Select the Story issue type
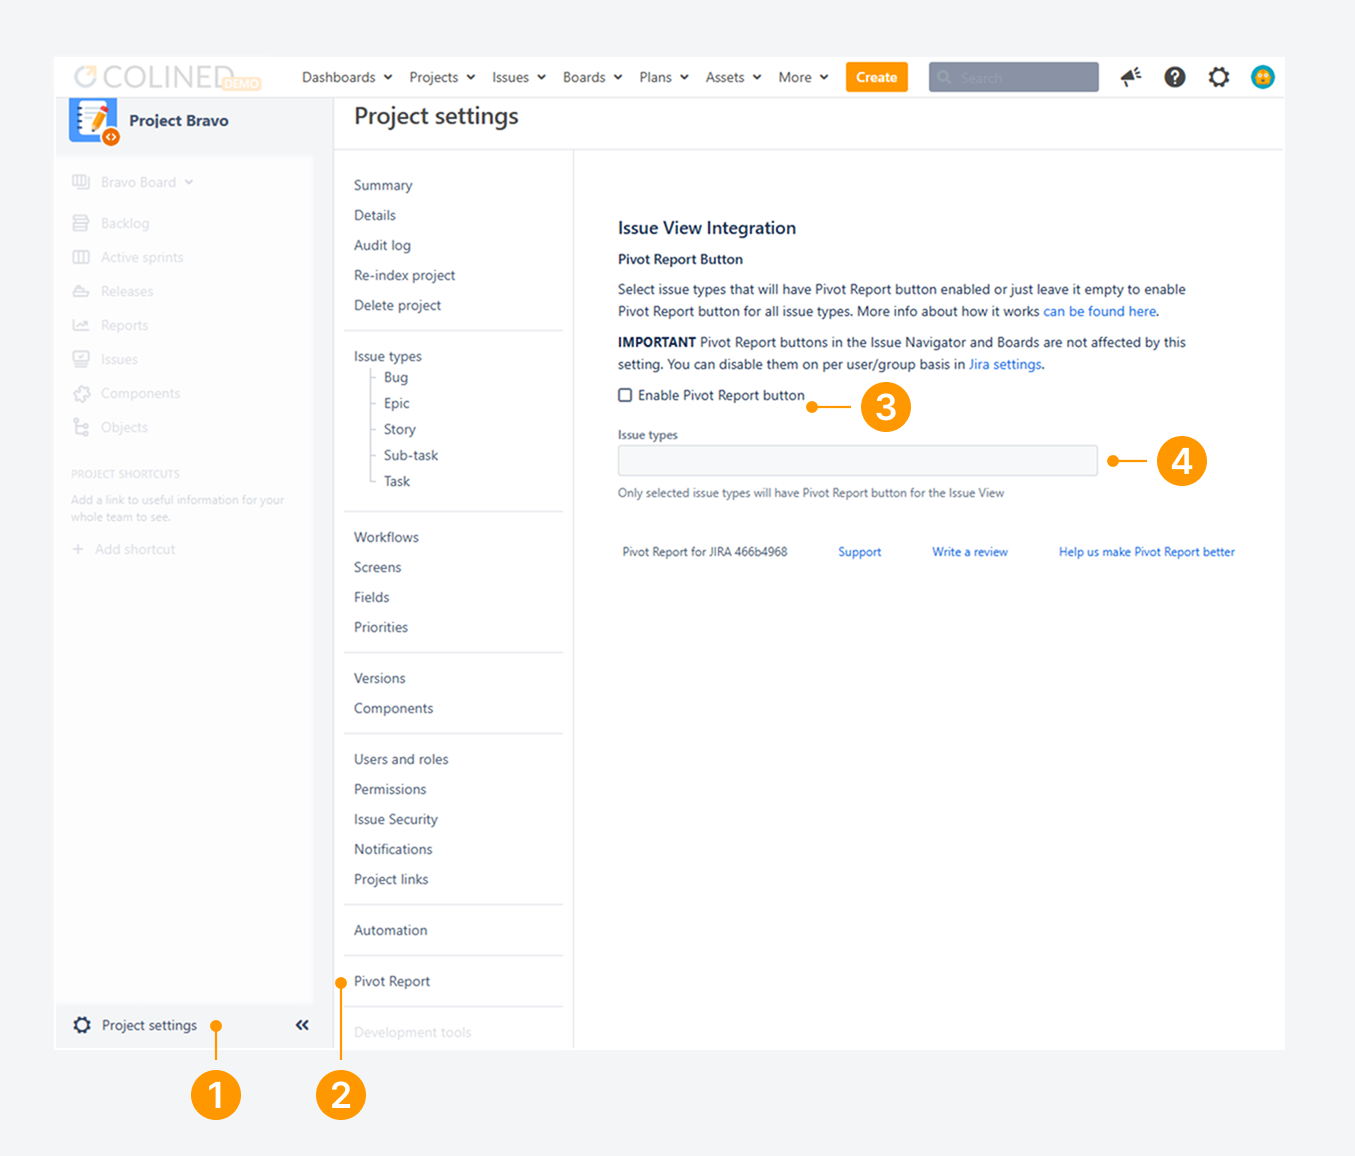Image resolution: width=1355 pixels, height=1156 pixels. point(400,429)
